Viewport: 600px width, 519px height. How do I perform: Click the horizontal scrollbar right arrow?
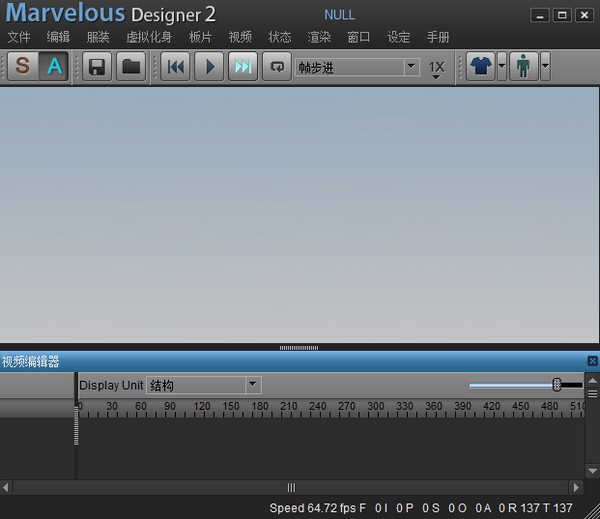click(576, 488)
